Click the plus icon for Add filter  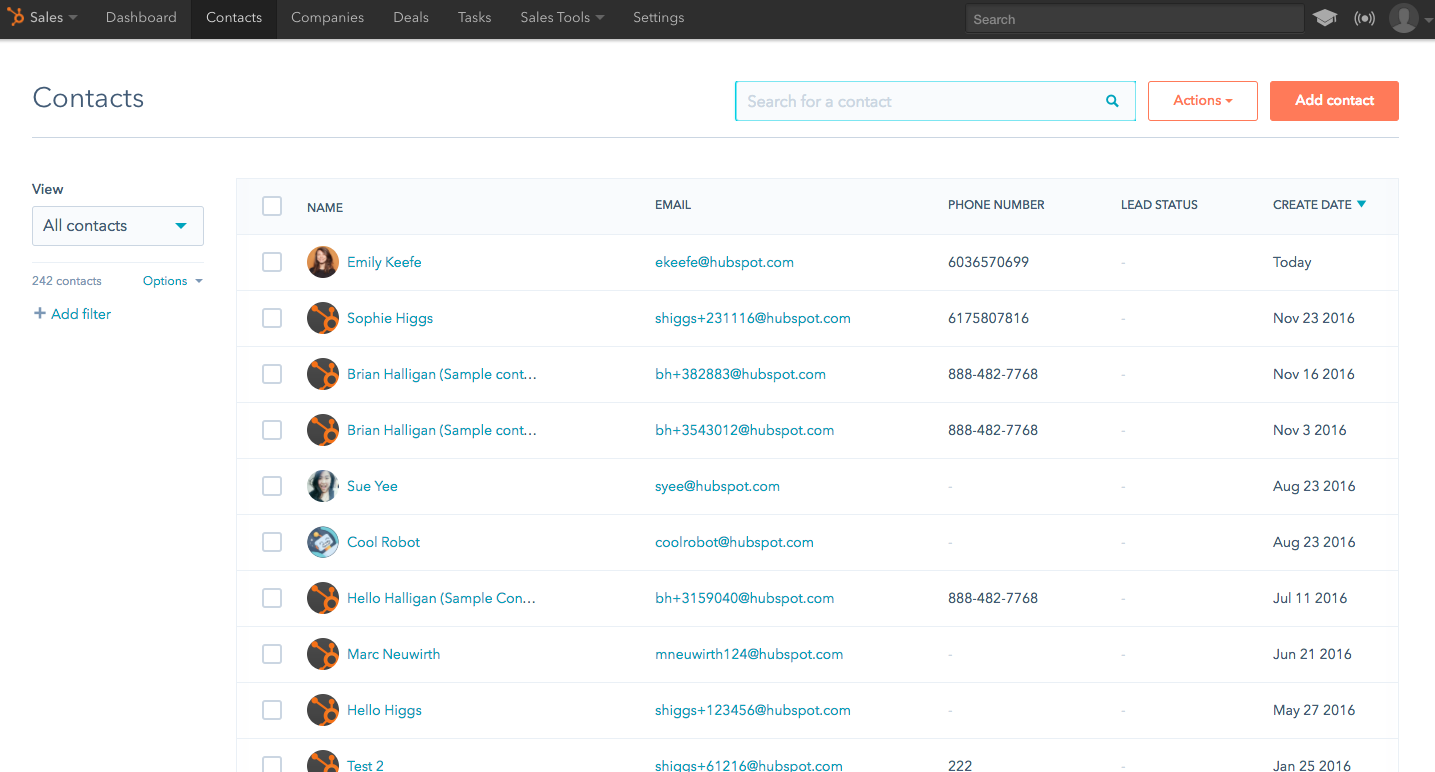pyautogui.click(x=40, y=313)
